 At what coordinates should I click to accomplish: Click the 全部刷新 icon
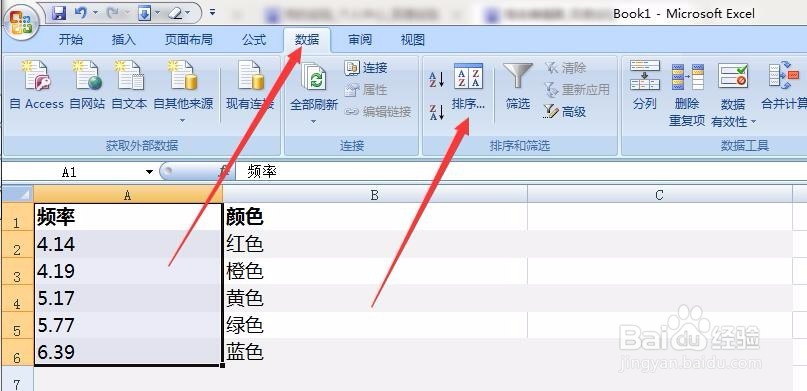point(314,78)
